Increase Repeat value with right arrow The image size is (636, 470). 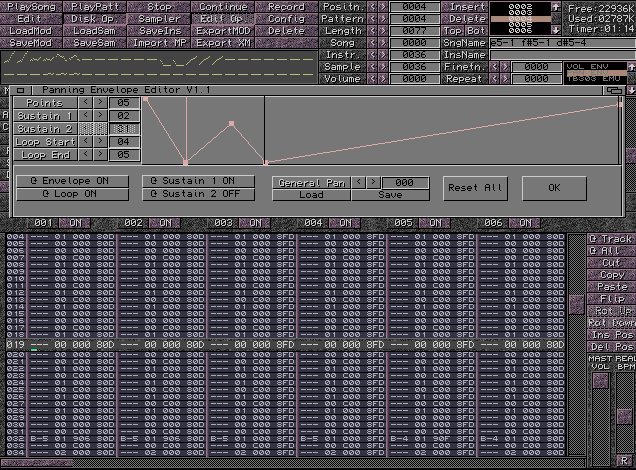point(505,79)
